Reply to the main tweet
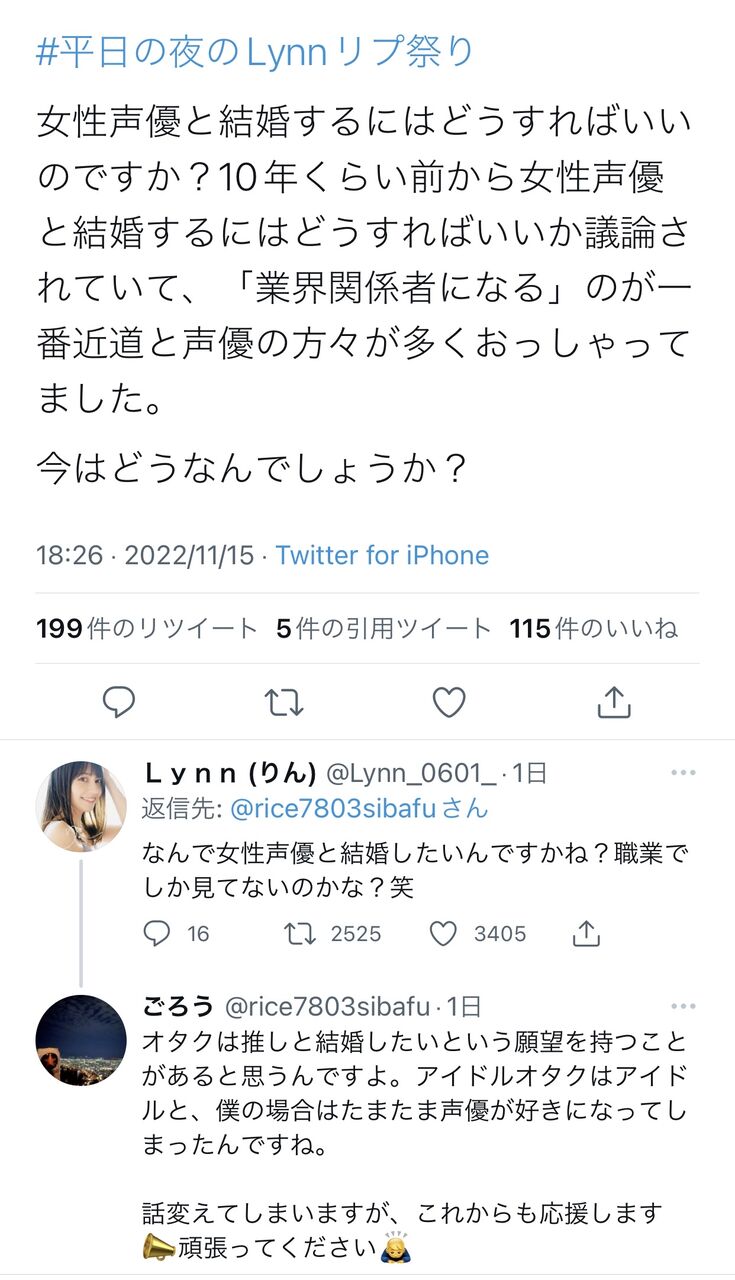This screenshot has height=1280, width=735. point(119,702)
